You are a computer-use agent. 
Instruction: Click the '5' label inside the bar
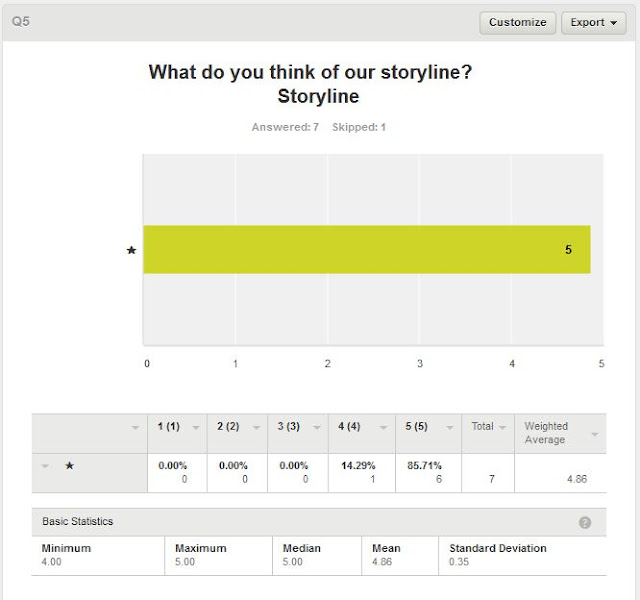(568, 249)
